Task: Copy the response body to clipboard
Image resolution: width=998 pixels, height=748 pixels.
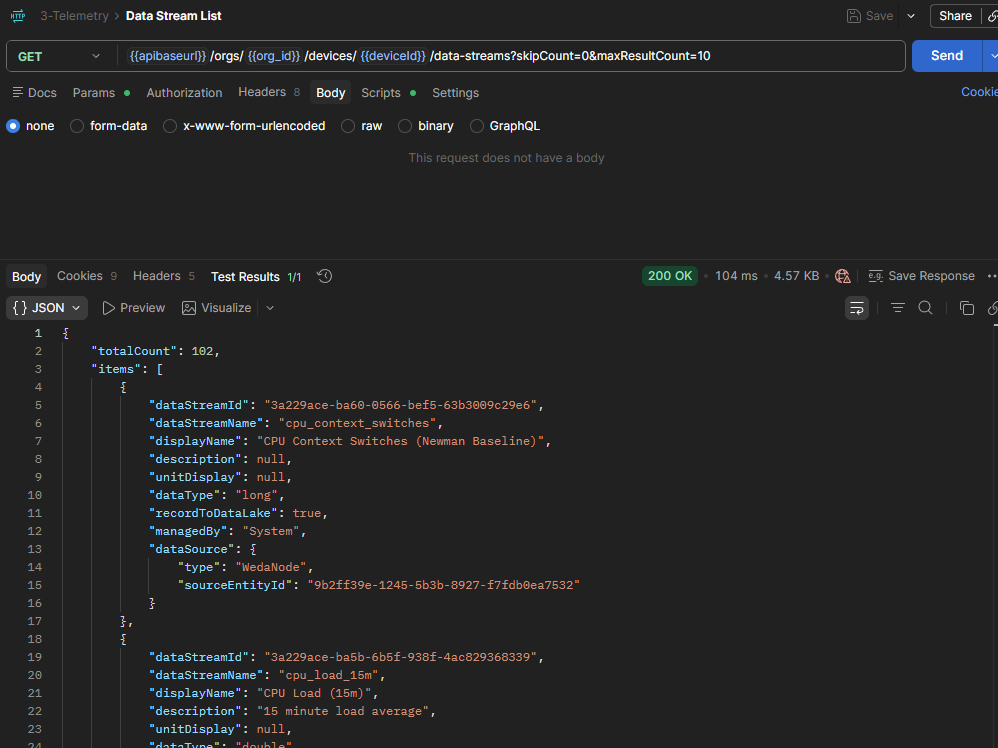Action: (966, 308)
